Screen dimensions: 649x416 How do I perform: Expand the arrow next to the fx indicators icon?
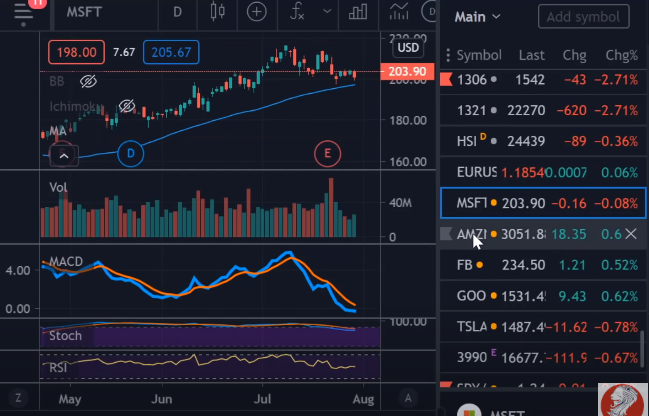coord(327,11)
